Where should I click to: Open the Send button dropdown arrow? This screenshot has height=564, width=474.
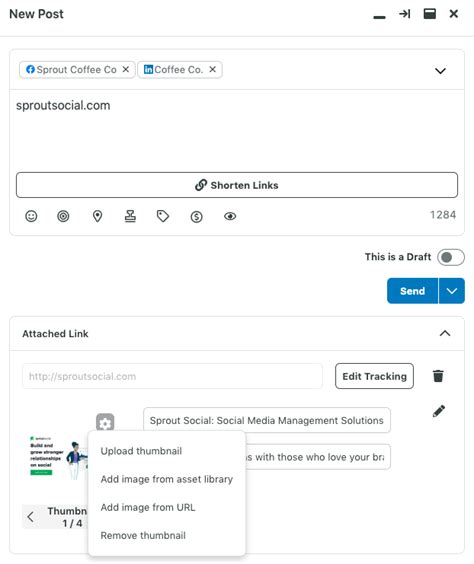pos(452,291)
